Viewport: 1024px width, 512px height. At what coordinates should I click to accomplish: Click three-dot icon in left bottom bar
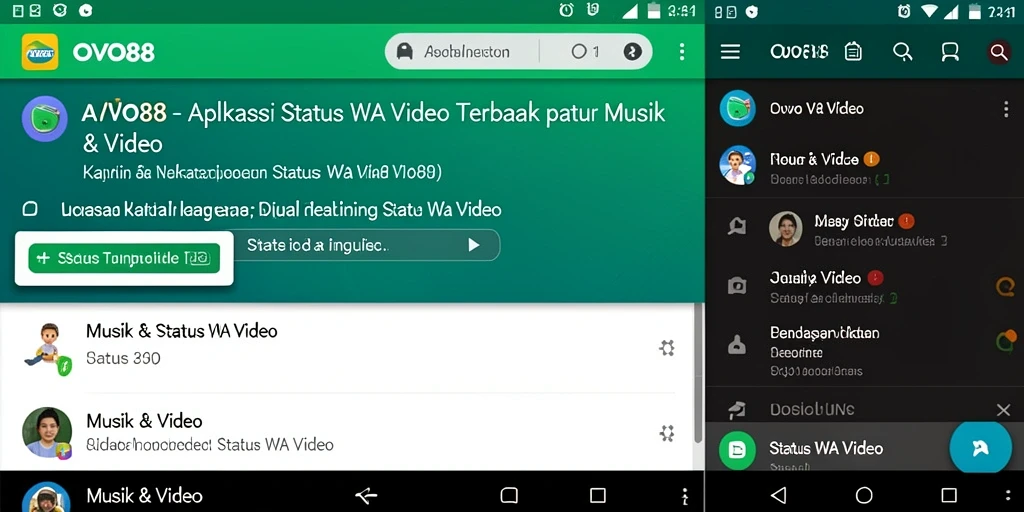[684, 495]
